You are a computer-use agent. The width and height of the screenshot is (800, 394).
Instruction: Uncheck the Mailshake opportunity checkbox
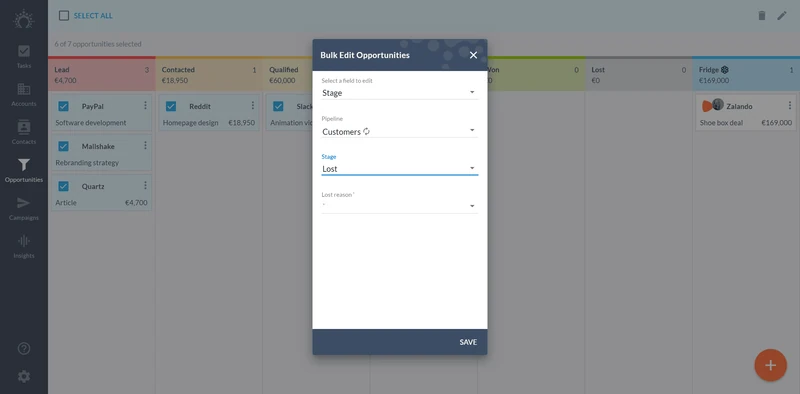point(63,146)
